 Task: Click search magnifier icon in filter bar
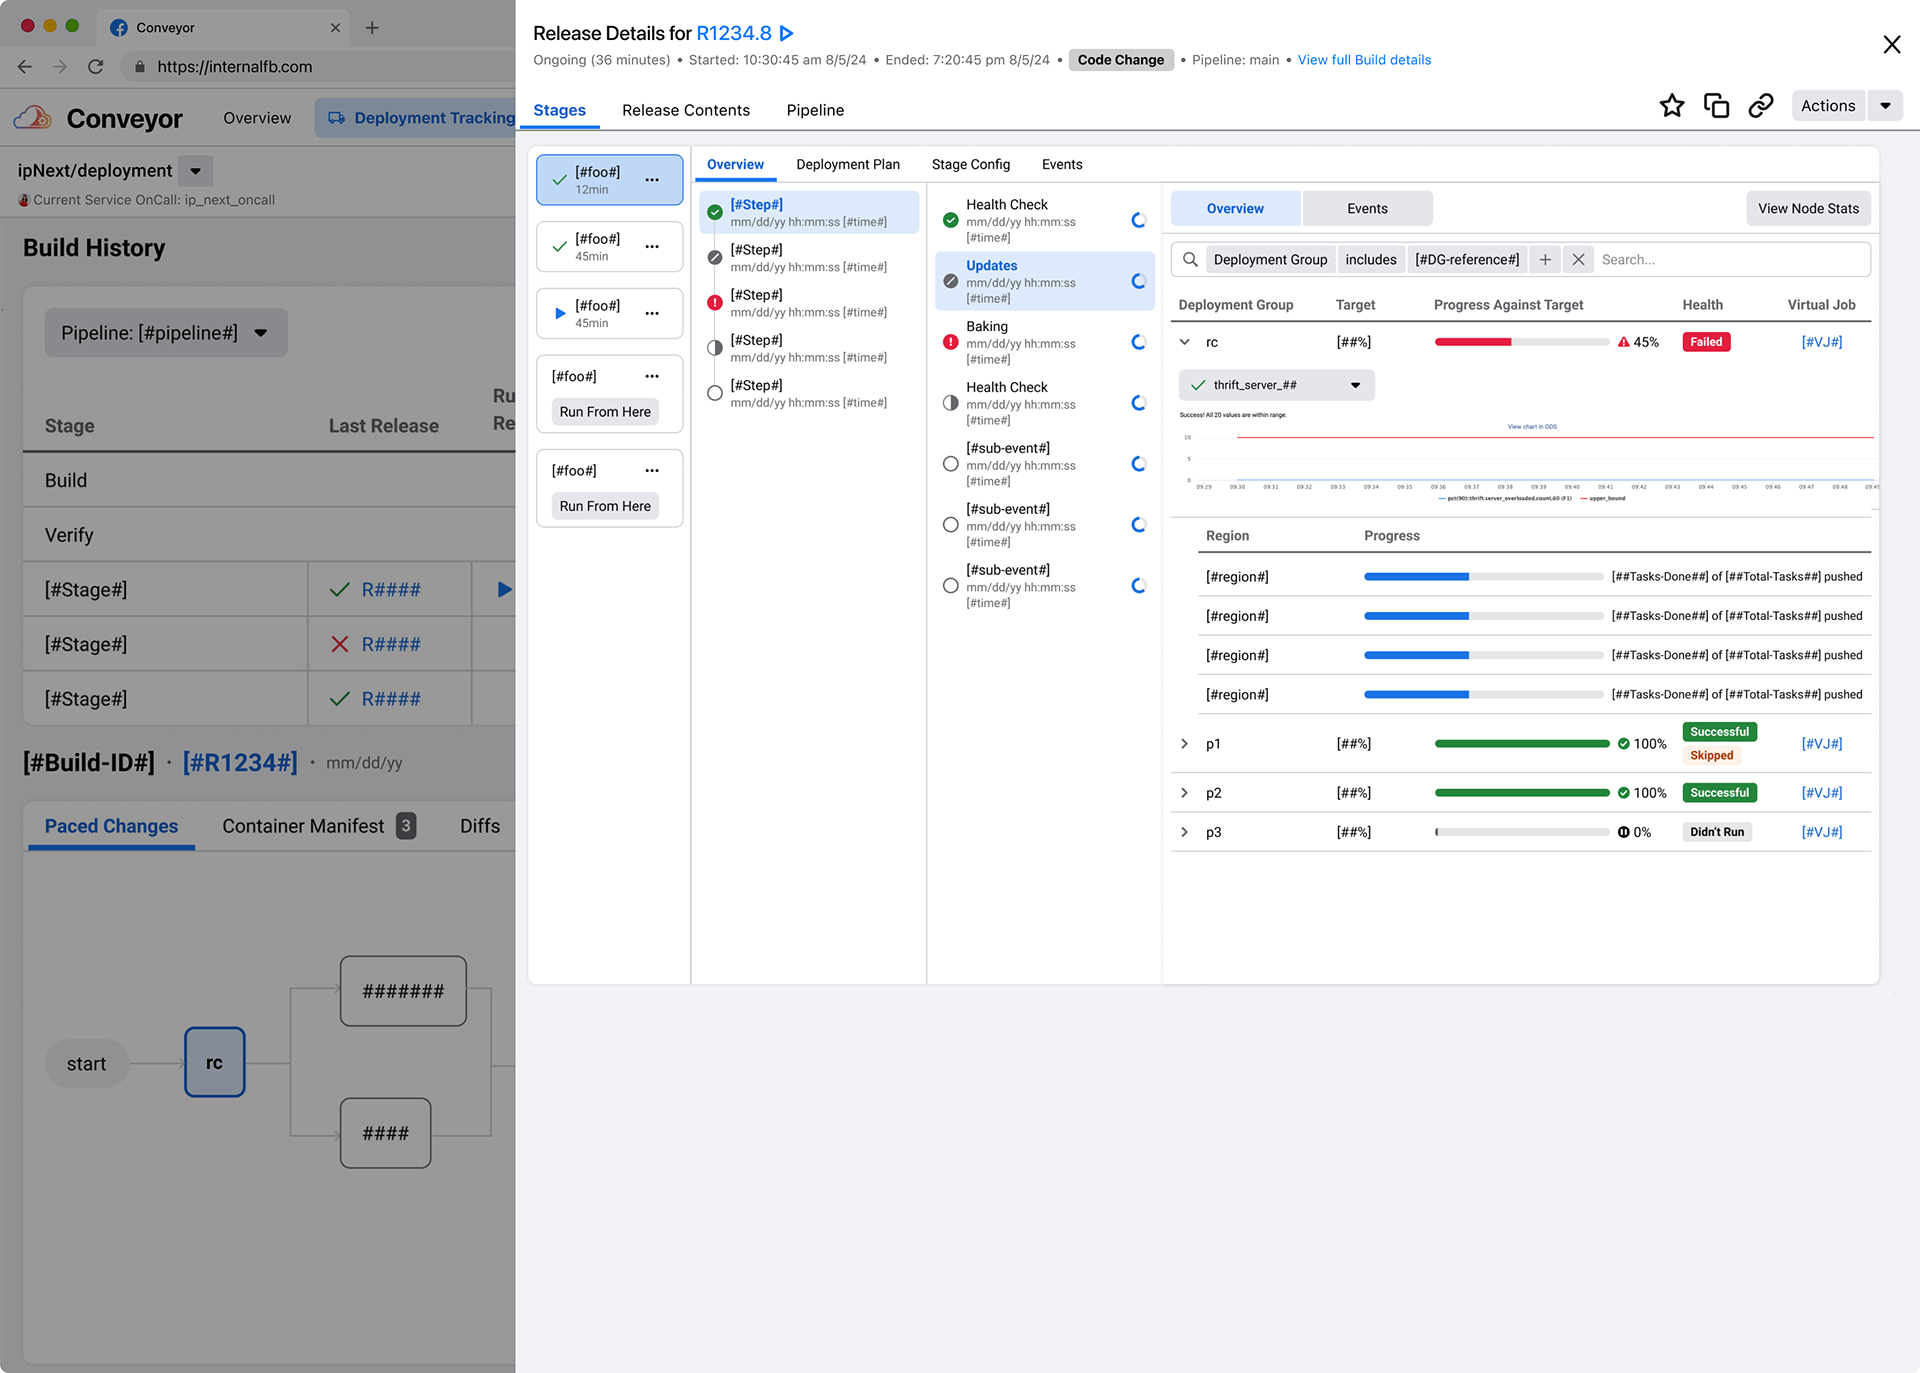pos(1190,260)
